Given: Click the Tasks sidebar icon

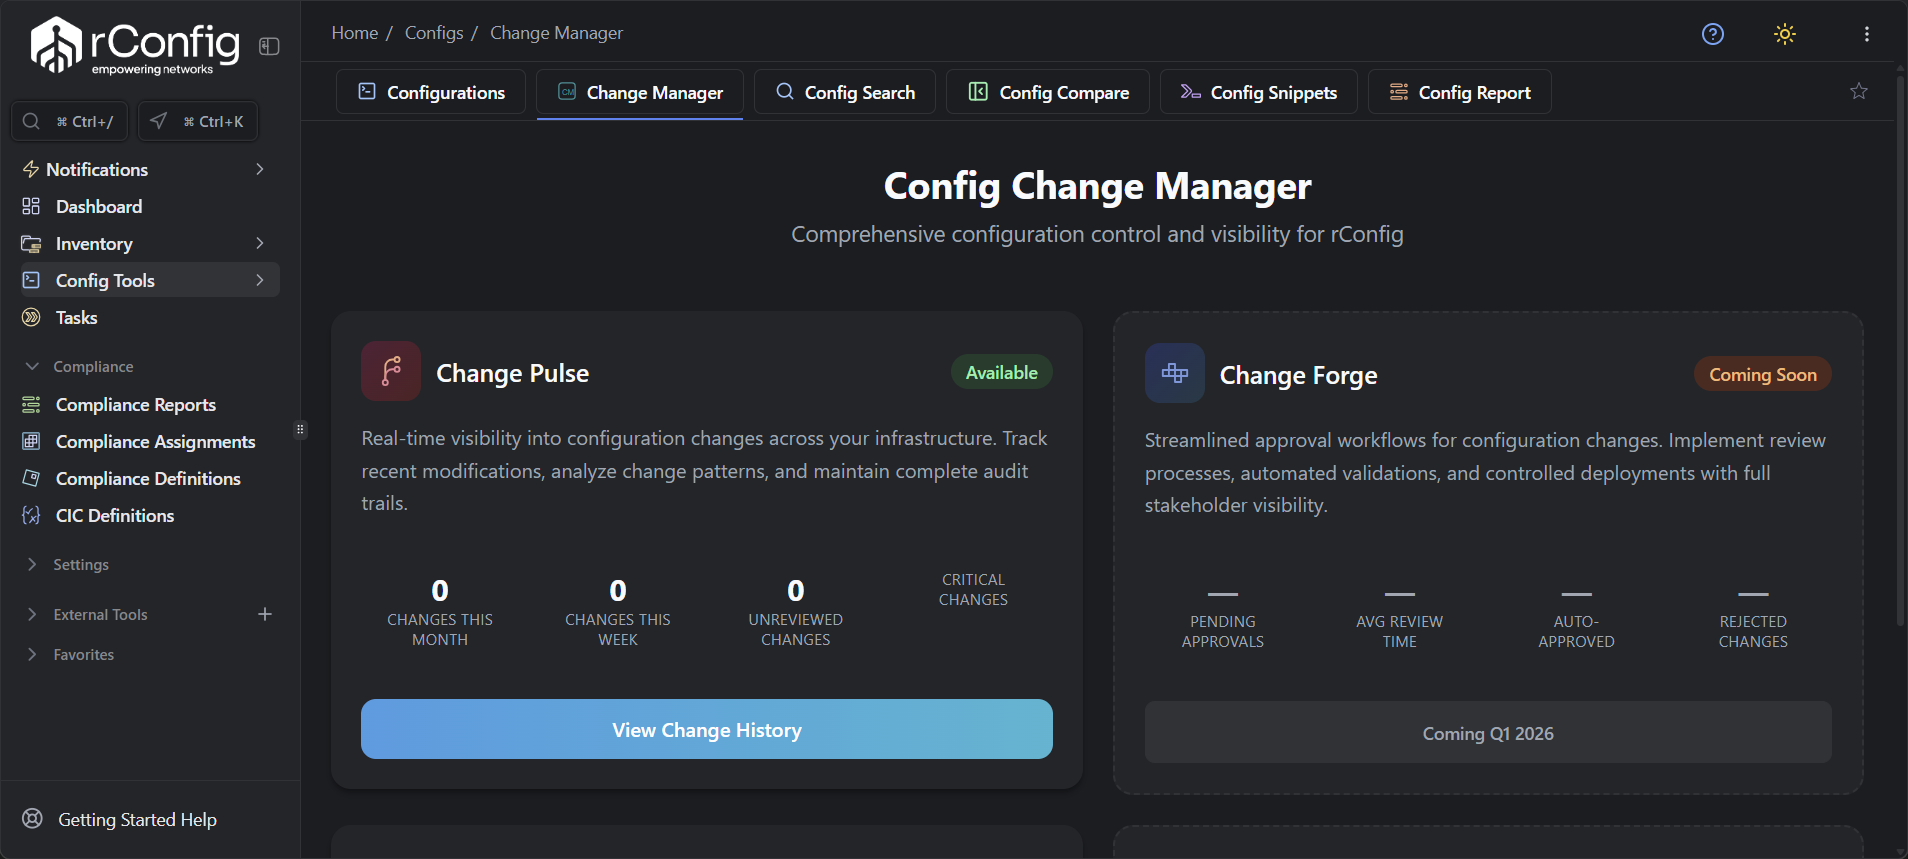Looking at the screenshot, I should pos(31,317).
